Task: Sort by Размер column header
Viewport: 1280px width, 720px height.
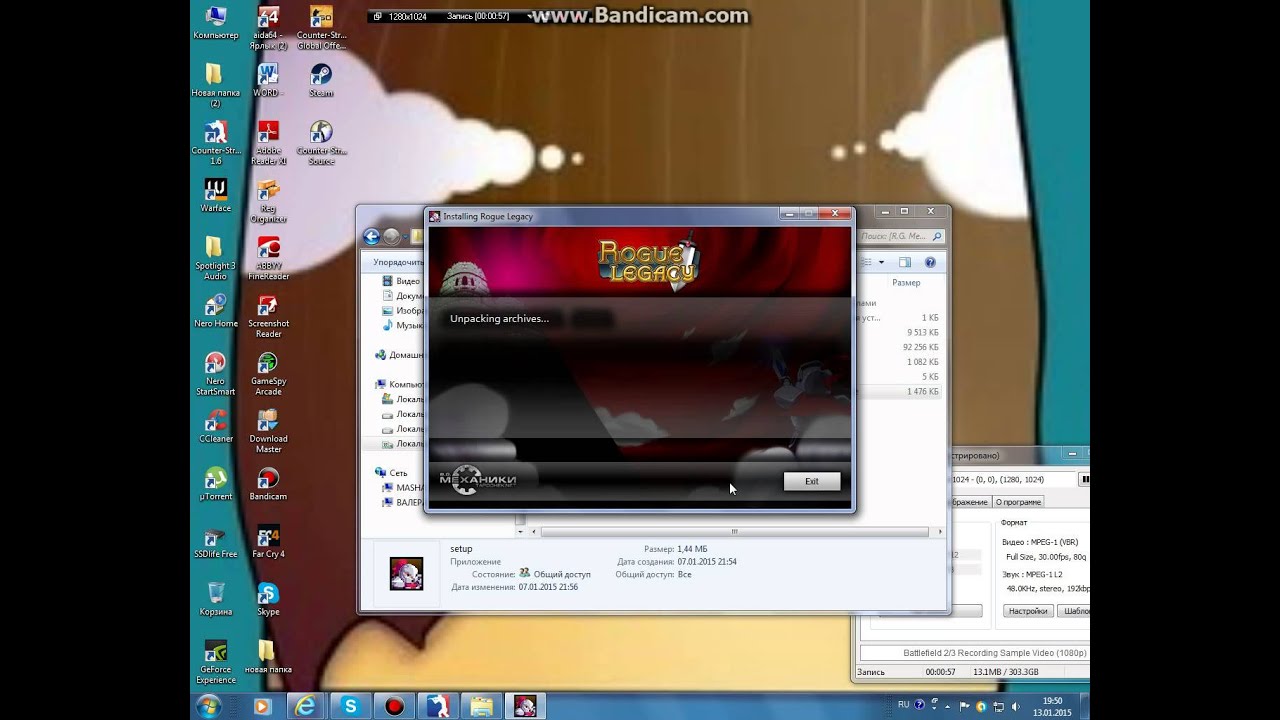Action: [906, 283]
